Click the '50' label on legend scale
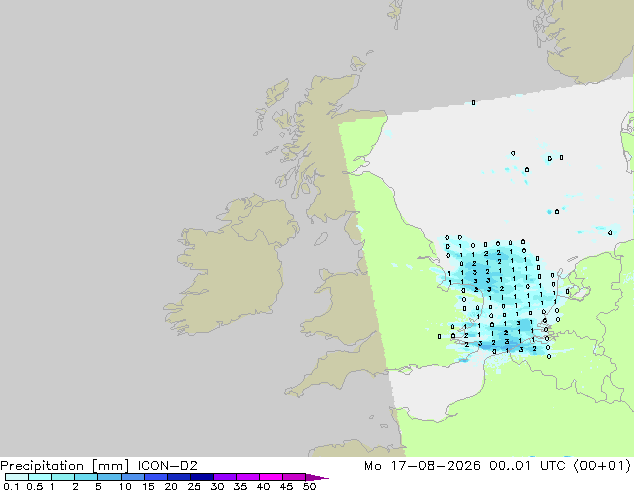Viewport: 634px width, 490px height. tap(309, 486)
